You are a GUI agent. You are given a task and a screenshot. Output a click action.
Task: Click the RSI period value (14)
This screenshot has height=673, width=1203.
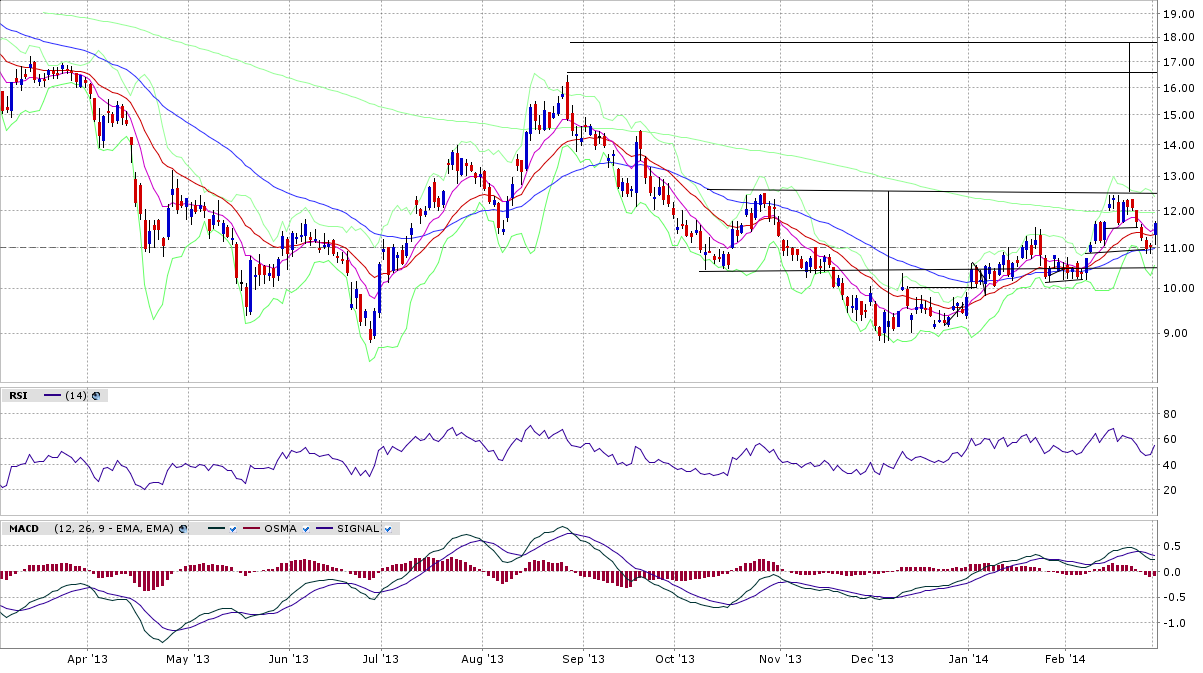[75, 396]
